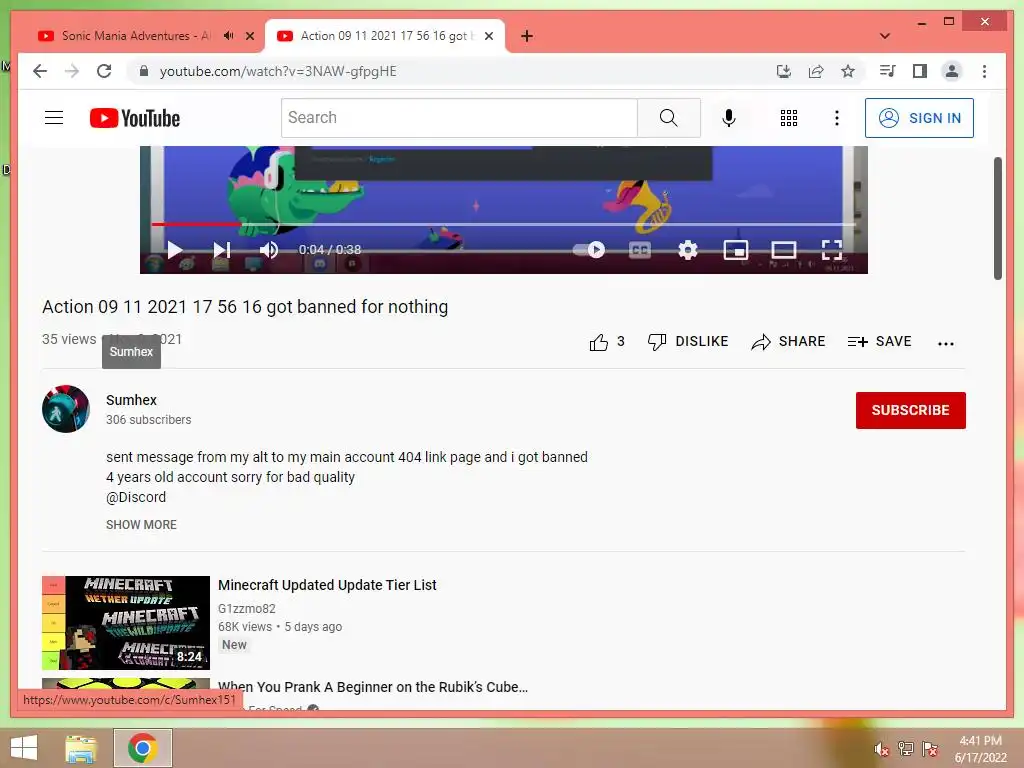This screenshot has width=1024, height=768.
Task: Open the network tray icon
Action: point(906,749)
